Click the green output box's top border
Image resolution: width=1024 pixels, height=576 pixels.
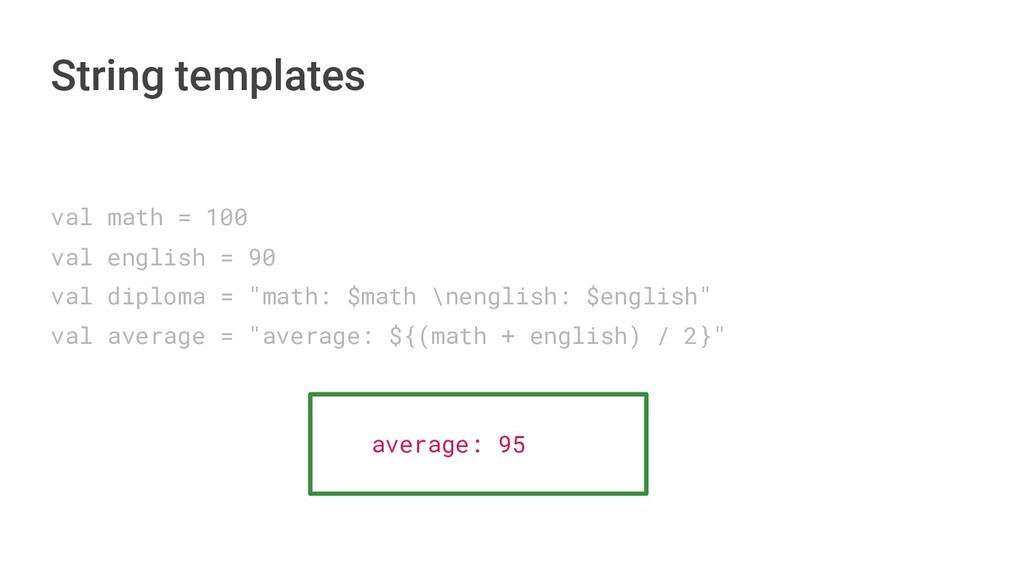tap(478, 395)
